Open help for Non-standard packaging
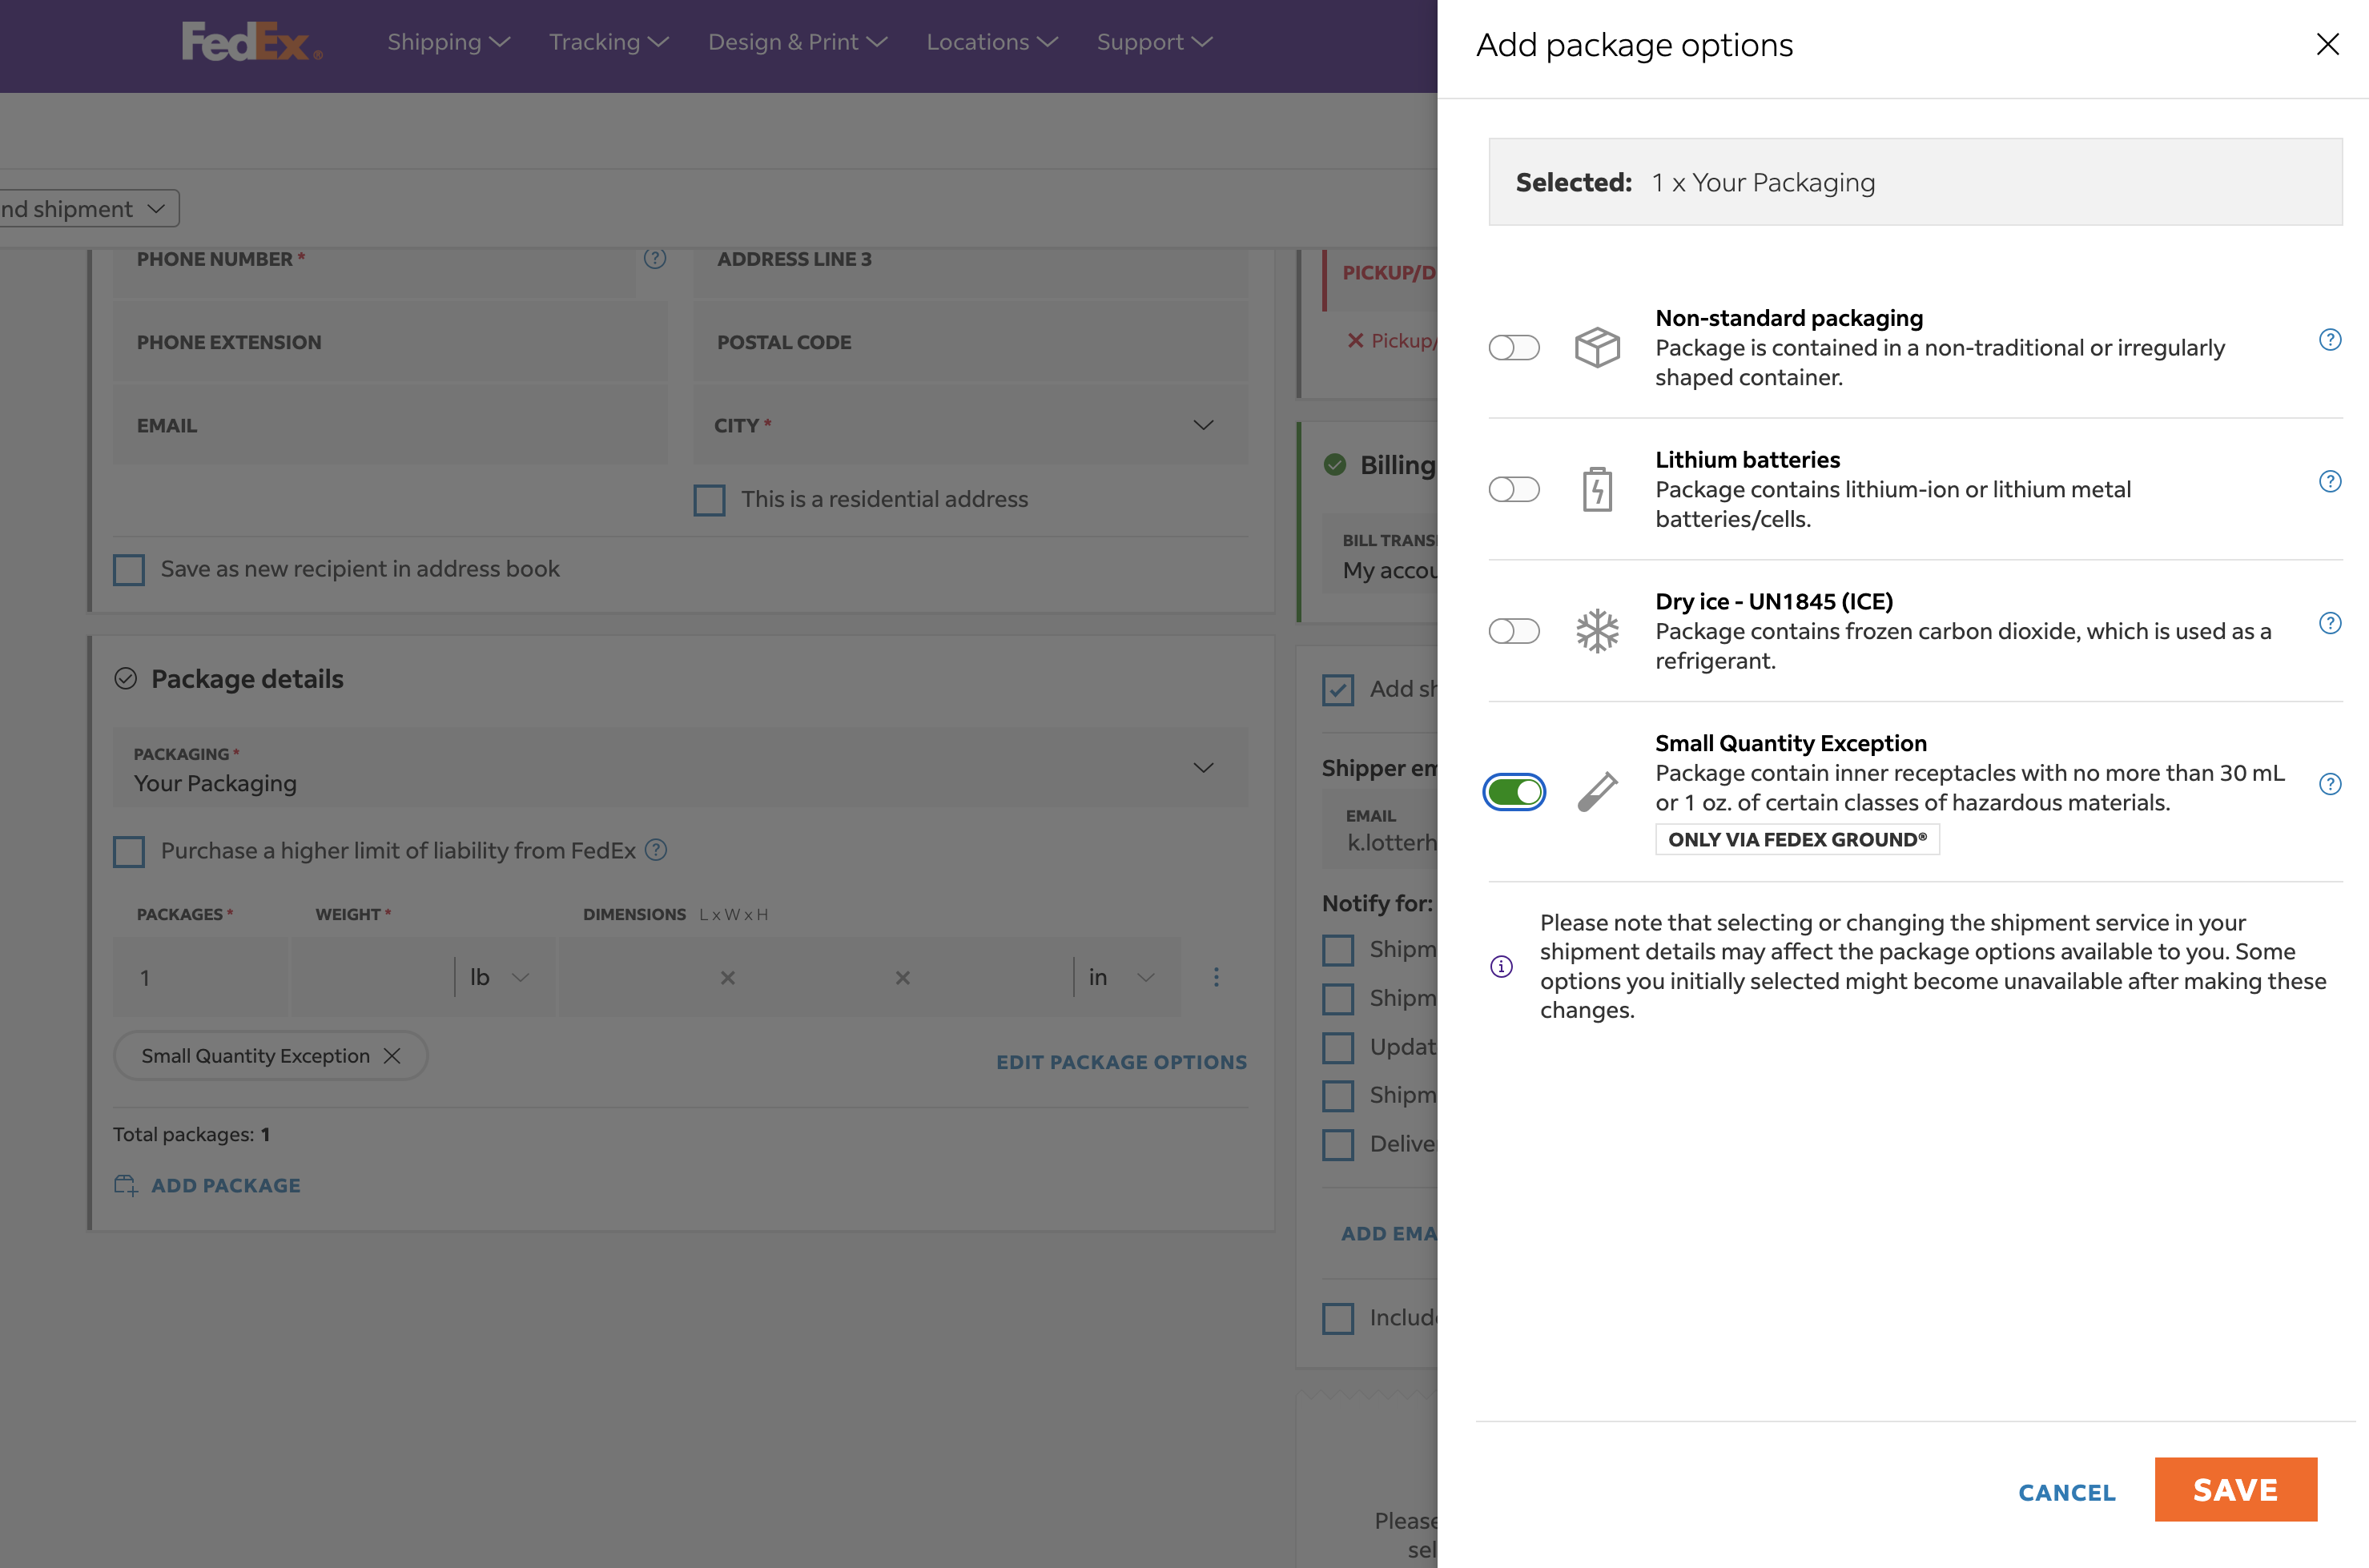This screenshot has height=1568, width=2369. tap(2330, 340)
